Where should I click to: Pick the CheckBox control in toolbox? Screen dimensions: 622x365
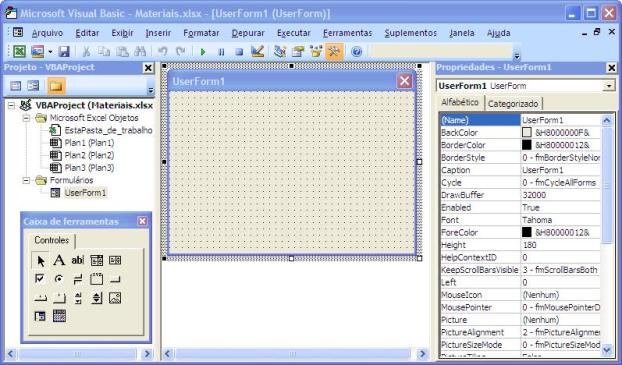pyautogui.click(x=40, y=279)
